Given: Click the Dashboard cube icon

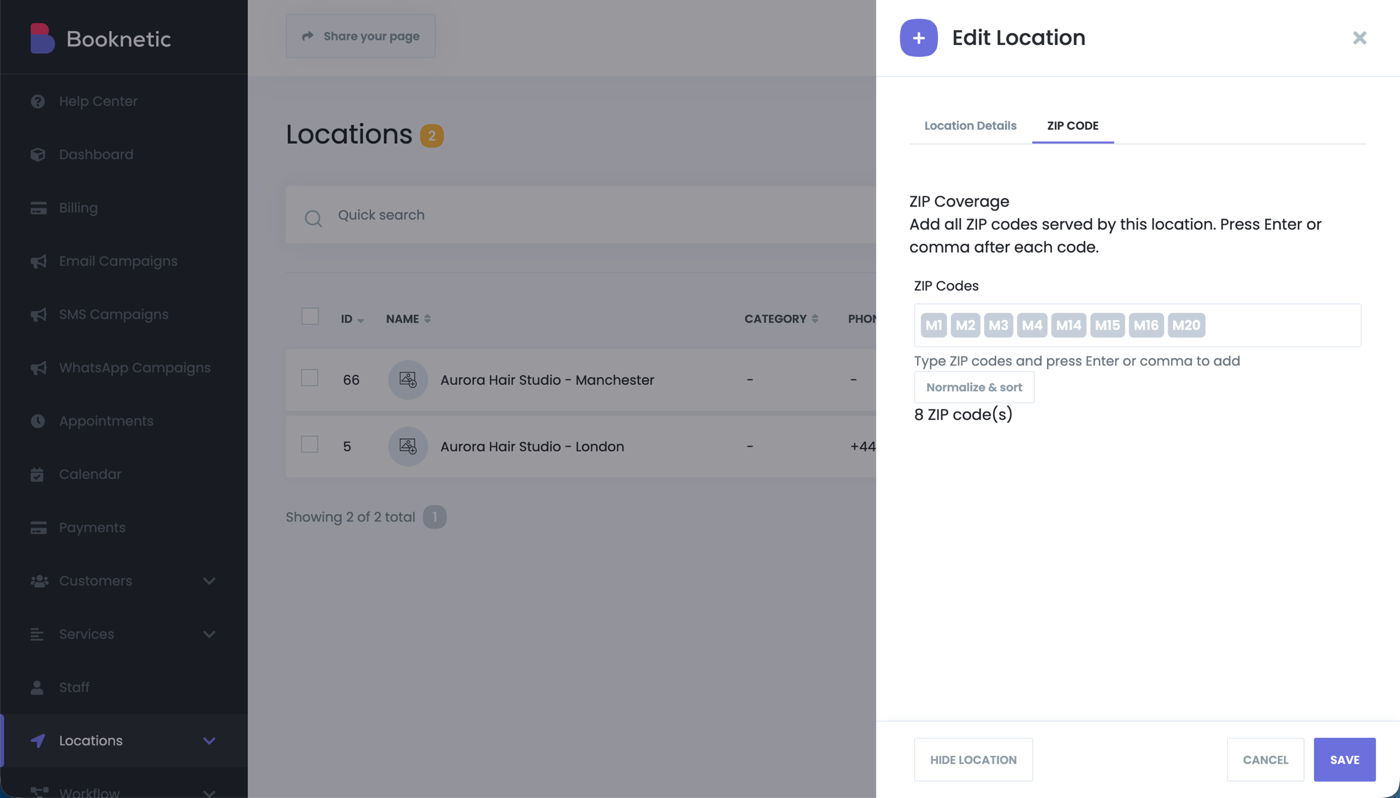Looking at the screenshot, I should tap(38, 155).
